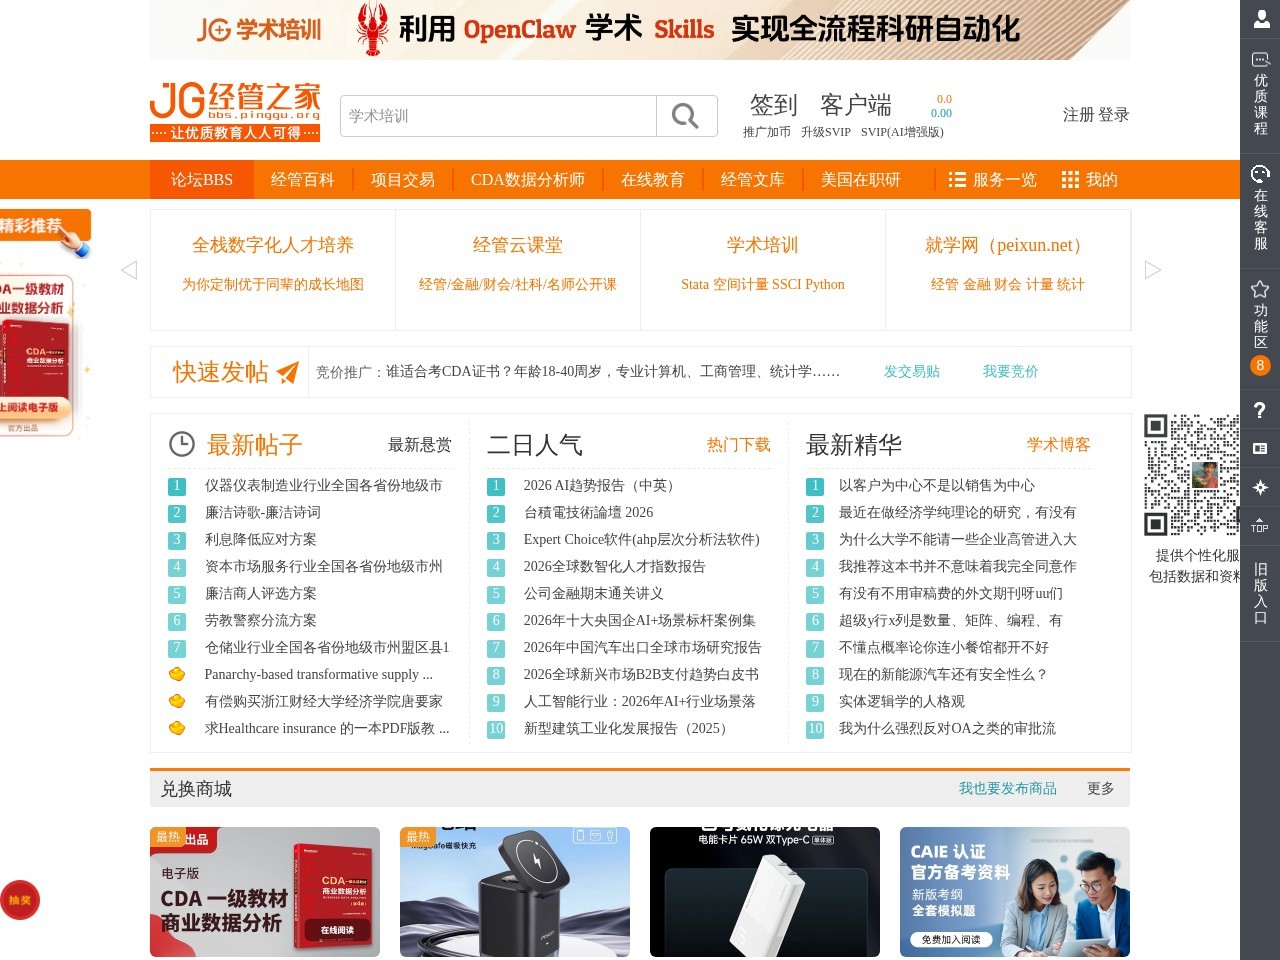Click 升级SVIP link
This screenshot has width=1280, height=960.
[825, 132]
